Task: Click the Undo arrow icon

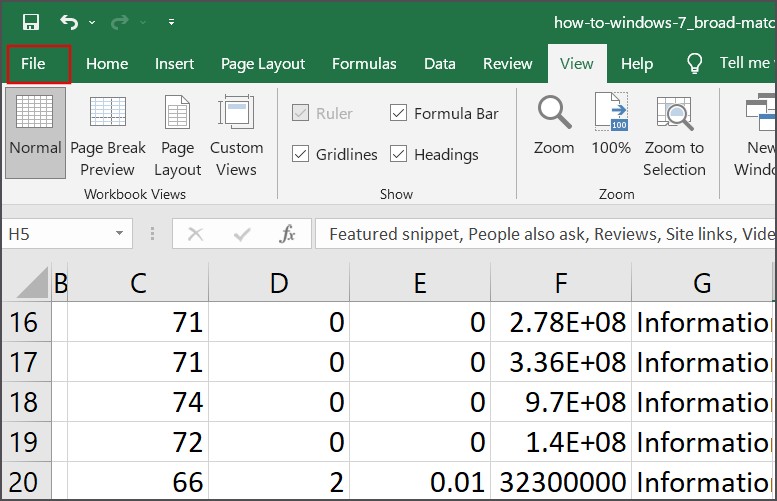Action: point(68,21)
